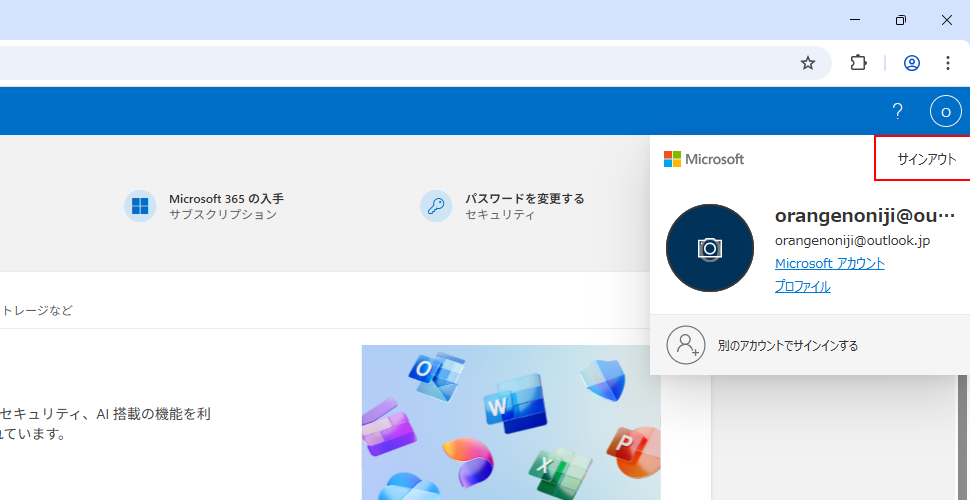Click the セキュリティ text
The image size is (970, 500).
pos(500,215)
